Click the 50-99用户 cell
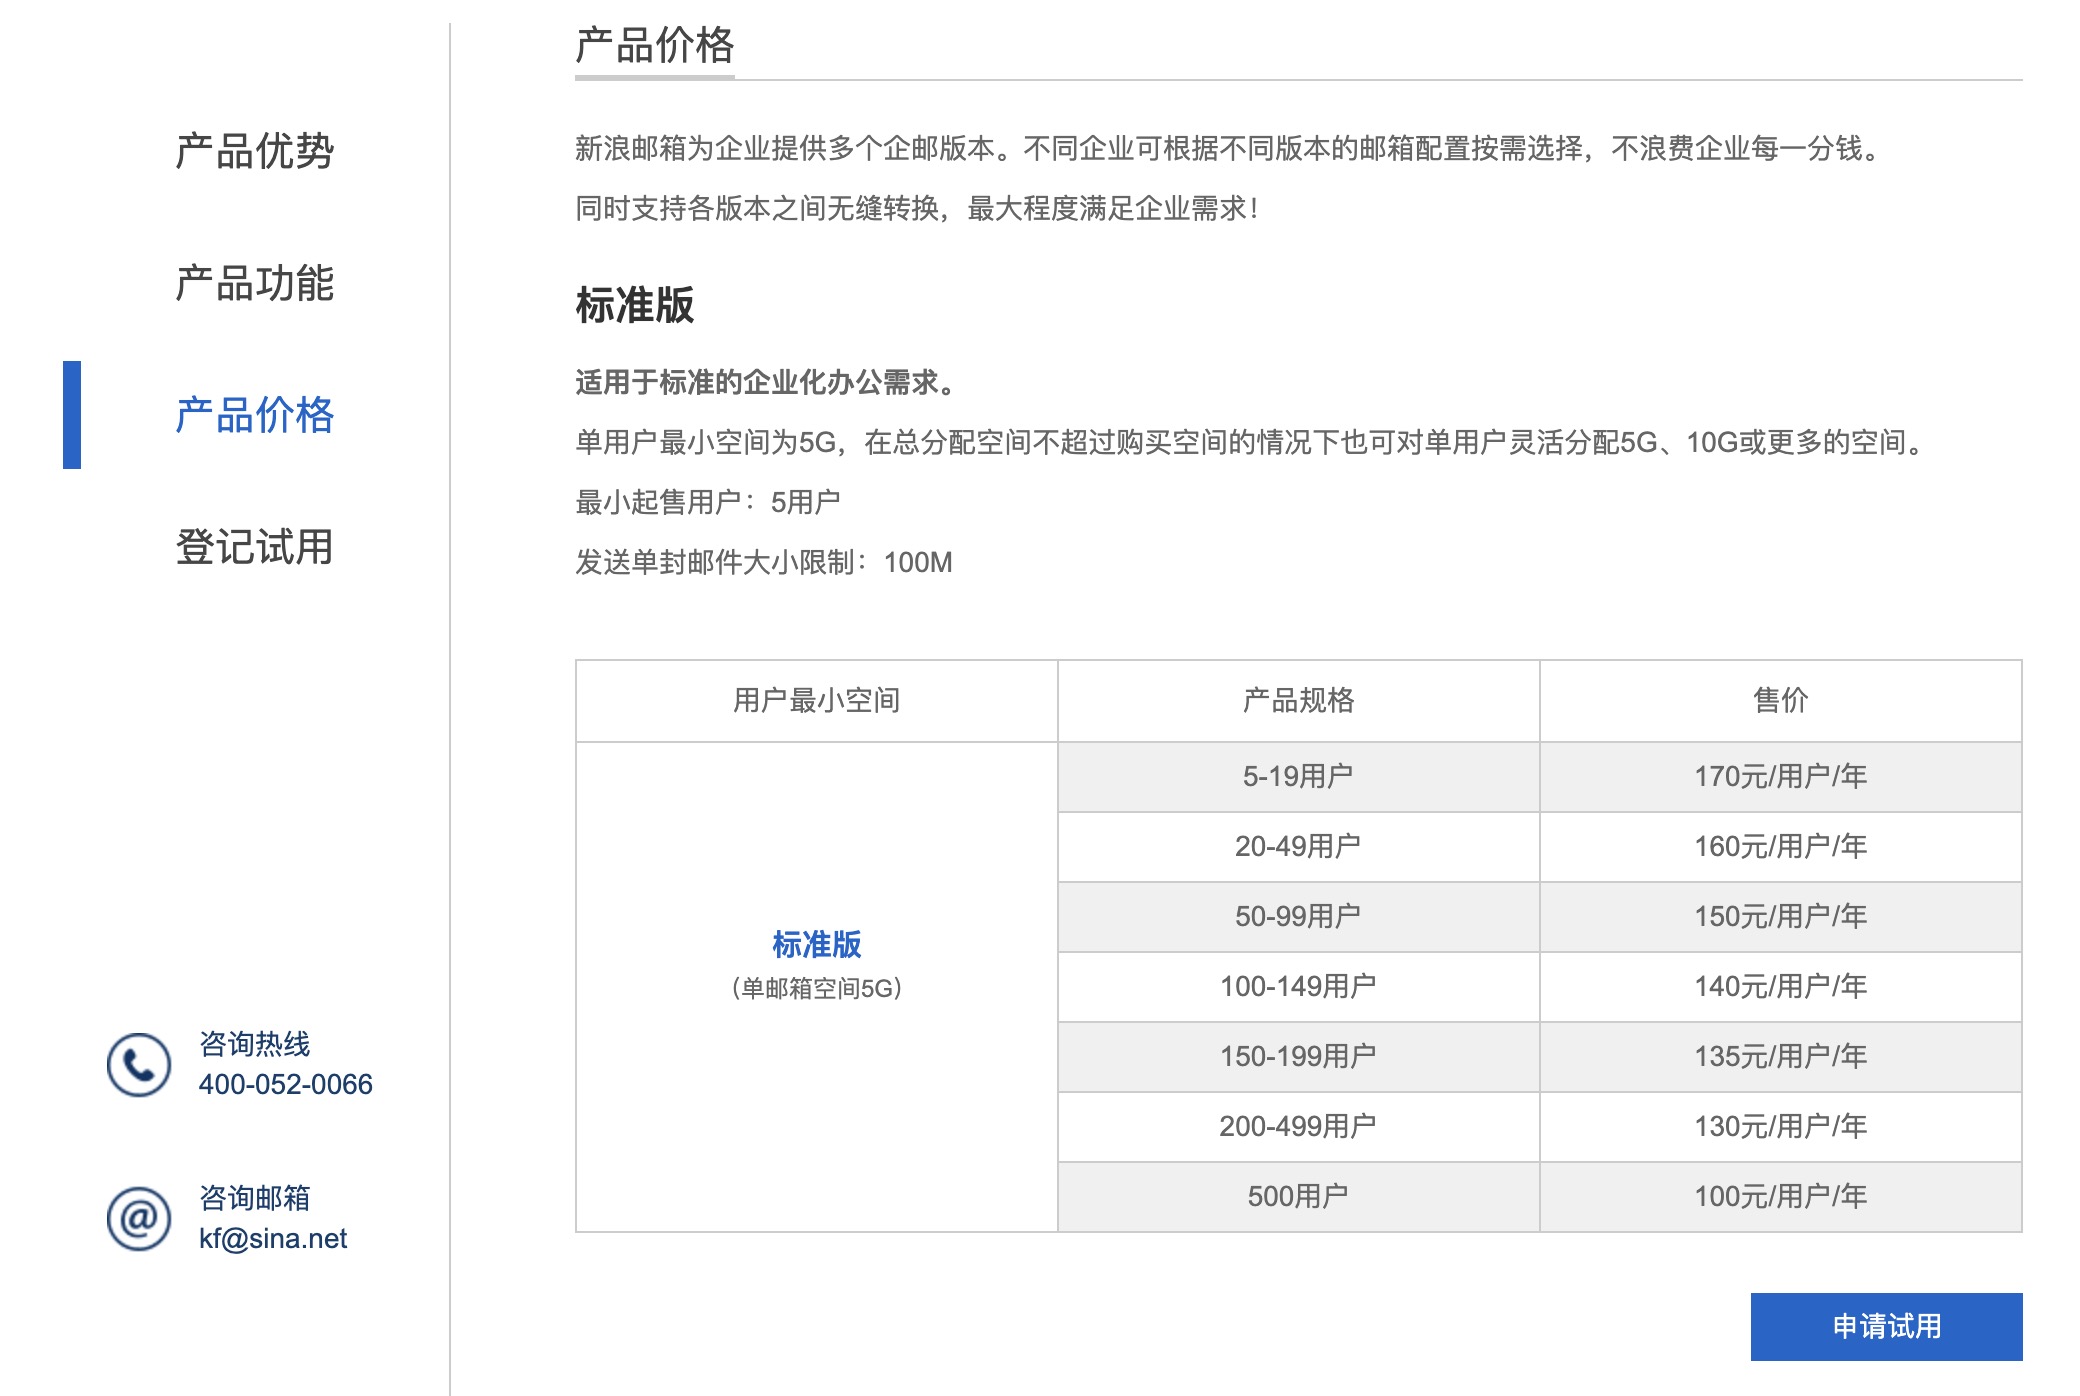2080x1396 pixels. (1298, 916)
